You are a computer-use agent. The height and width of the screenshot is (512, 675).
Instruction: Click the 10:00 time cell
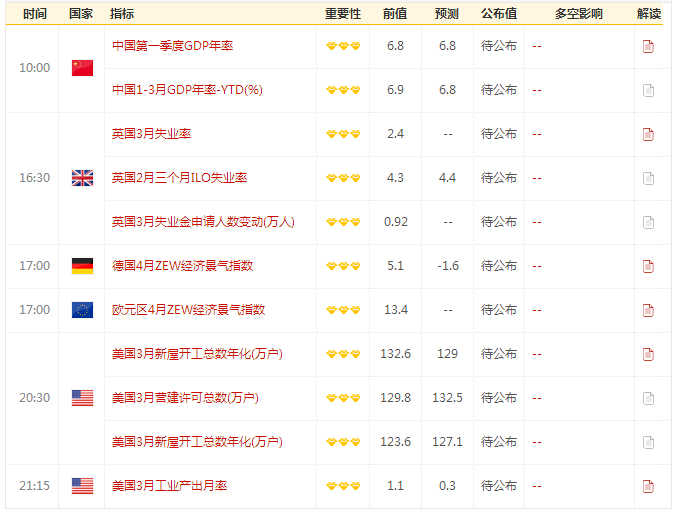click(34, 68)
